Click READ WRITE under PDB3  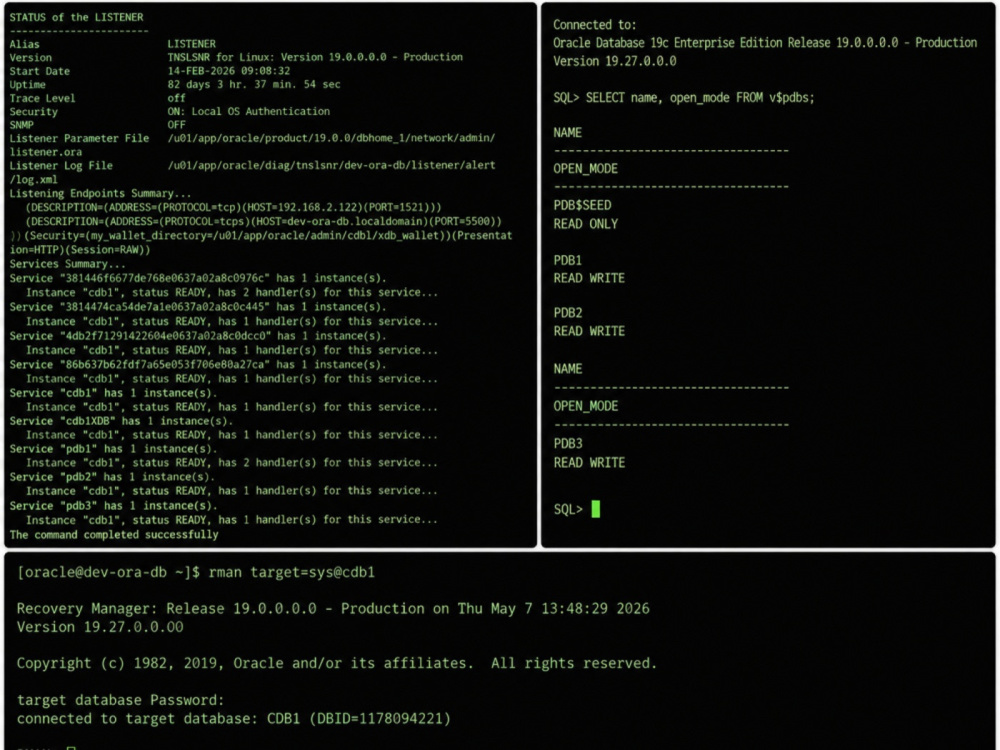click(x=589, y=462)
